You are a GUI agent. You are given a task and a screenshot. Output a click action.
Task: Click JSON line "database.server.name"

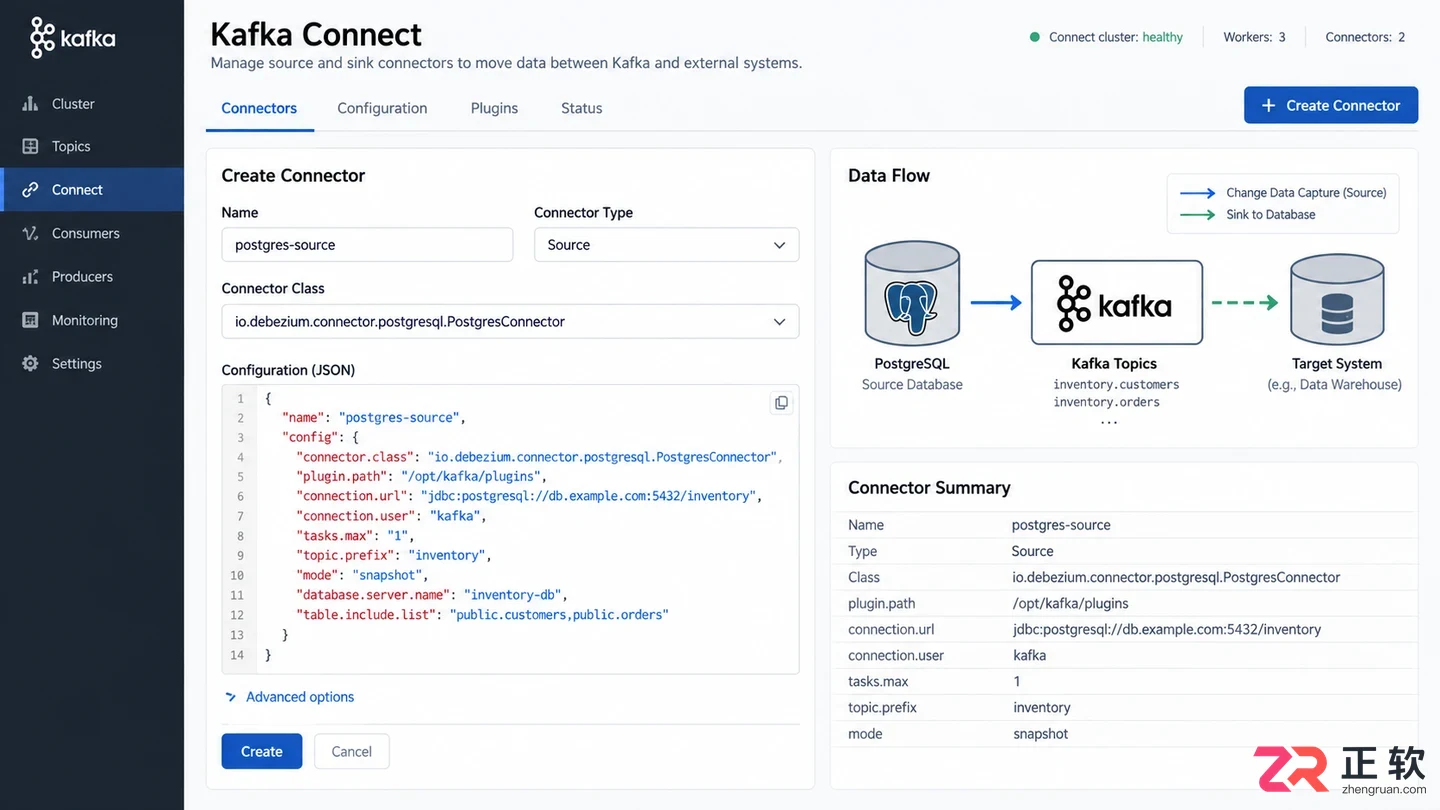432,595
